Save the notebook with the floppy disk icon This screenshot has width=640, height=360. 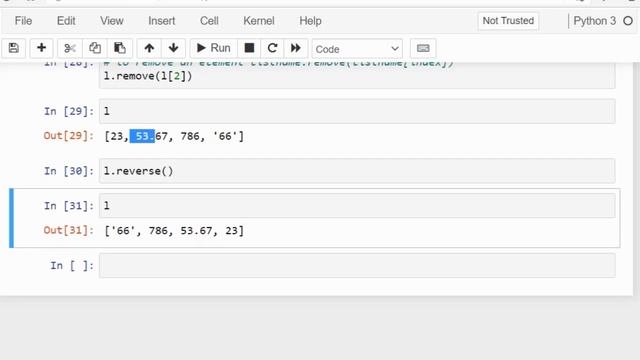click(x=13, y=48)
